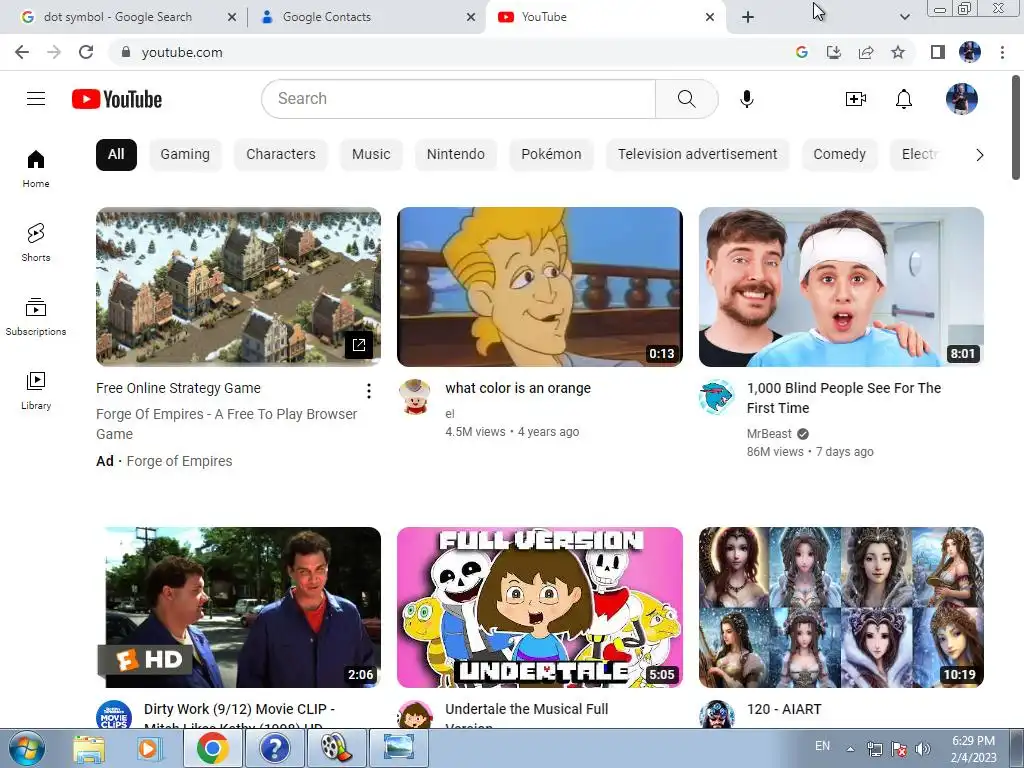Open 'what color is an orange' video title

point(518,388)
